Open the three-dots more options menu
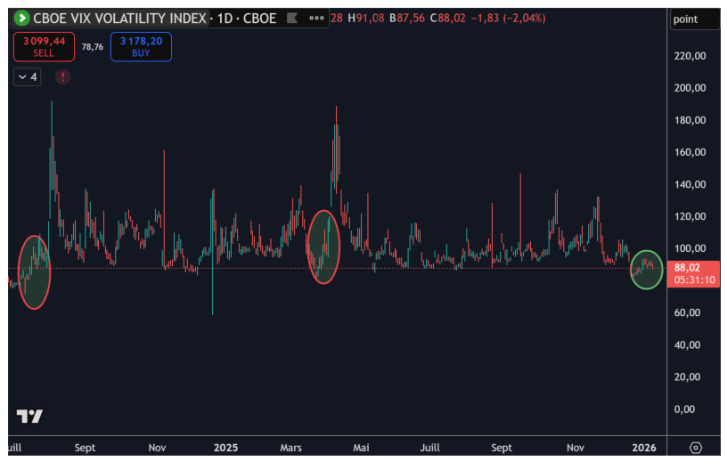The image size is (727, 465). coord(317,19)
